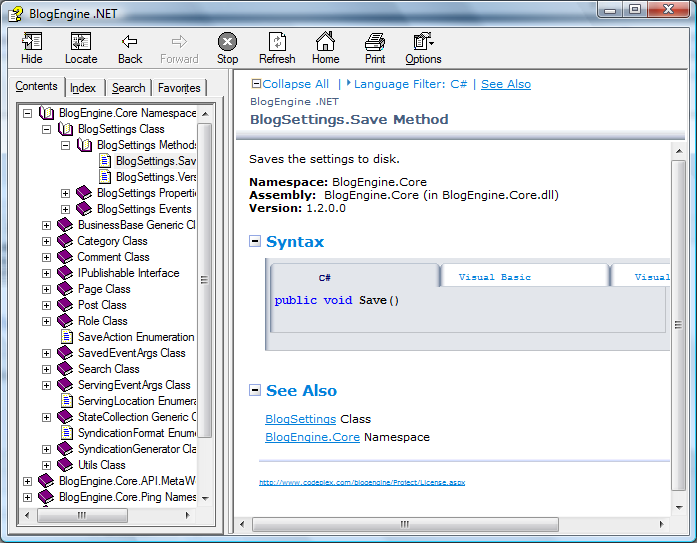Switch to the Index tab

pyautogui.click(x=83, y=88)
